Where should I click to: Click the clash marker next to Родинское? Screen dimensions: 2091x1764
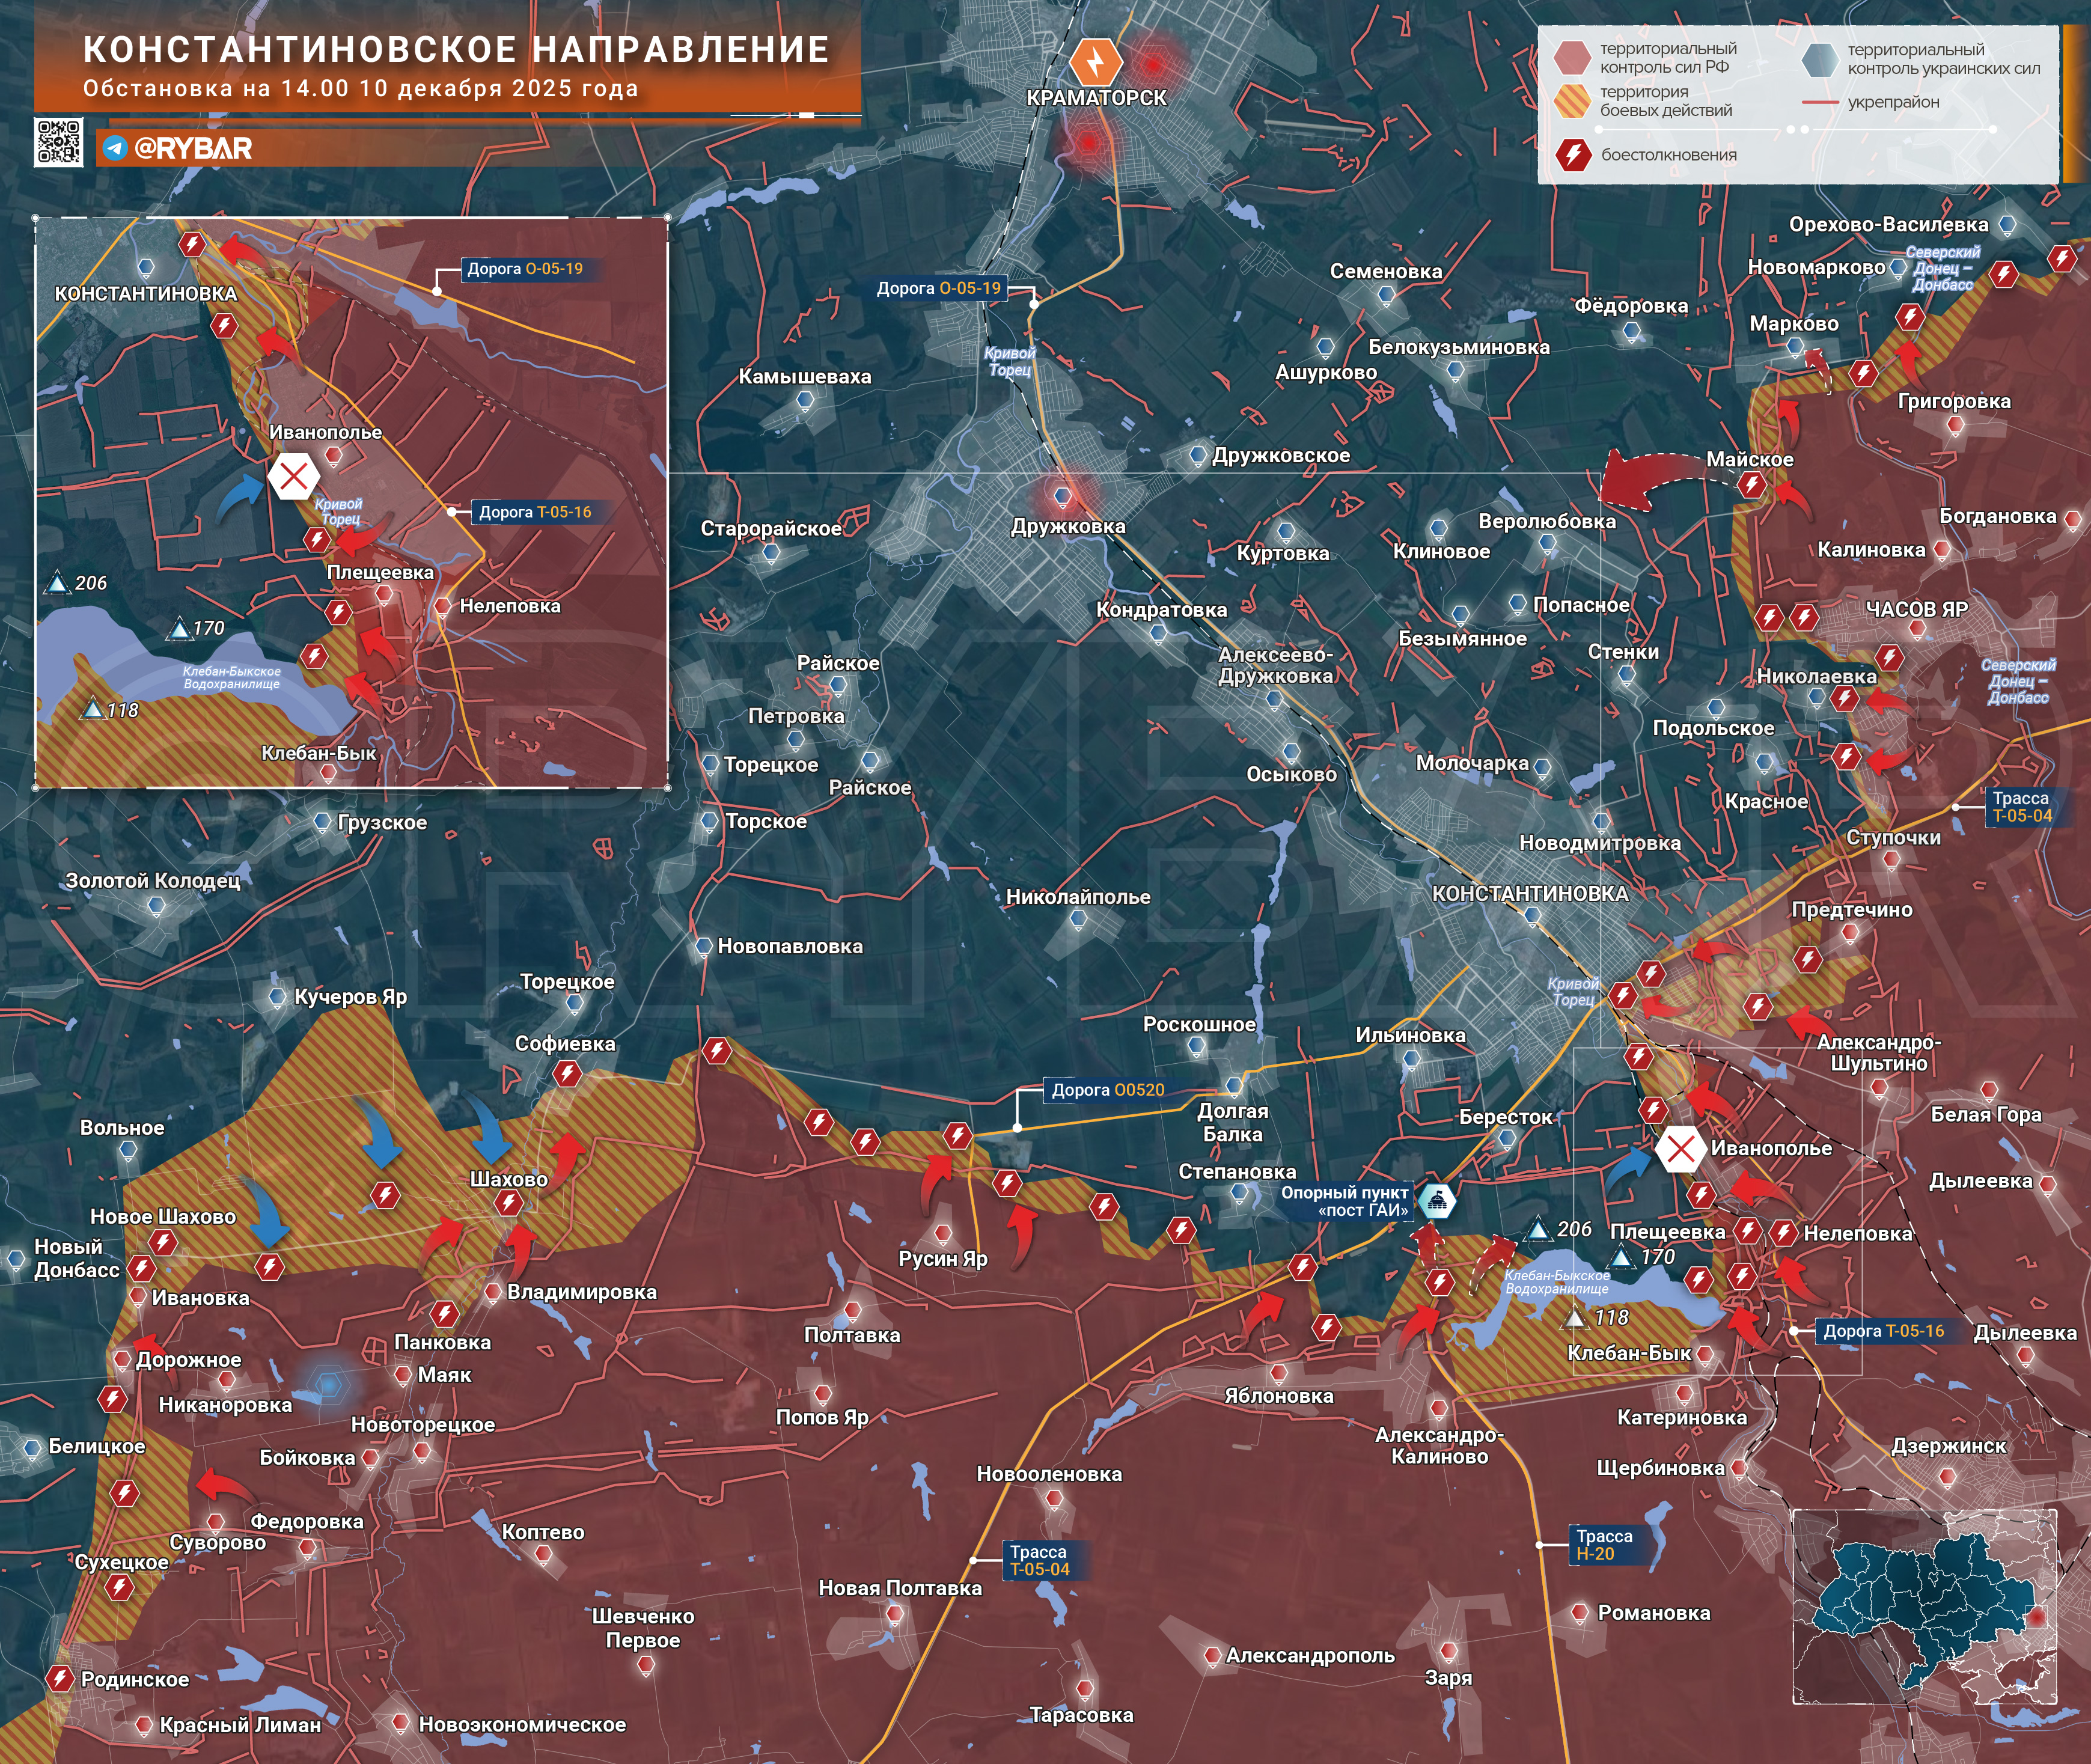click(x=60, y=1679)
